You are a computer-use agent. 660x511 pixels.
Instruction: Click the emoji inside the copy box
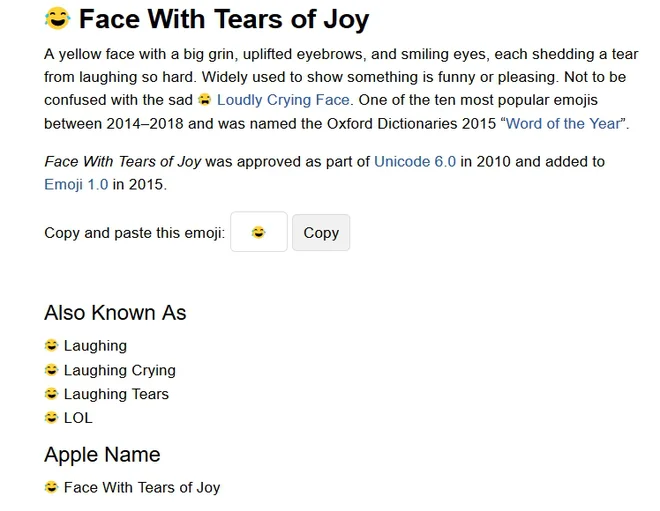pos(258,232)
